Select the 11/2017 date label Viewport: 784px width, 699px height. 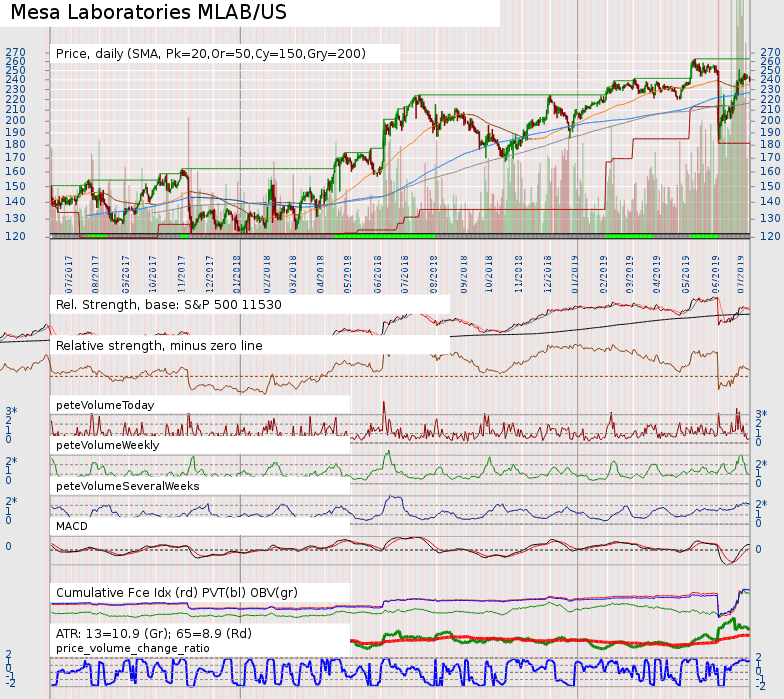[x=181, y=274]
